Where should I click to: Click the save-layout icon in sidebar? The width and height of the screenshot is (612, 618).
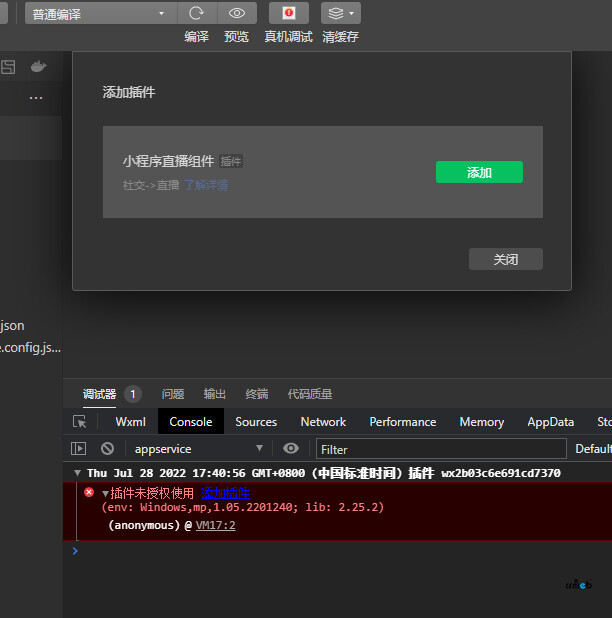8,67
